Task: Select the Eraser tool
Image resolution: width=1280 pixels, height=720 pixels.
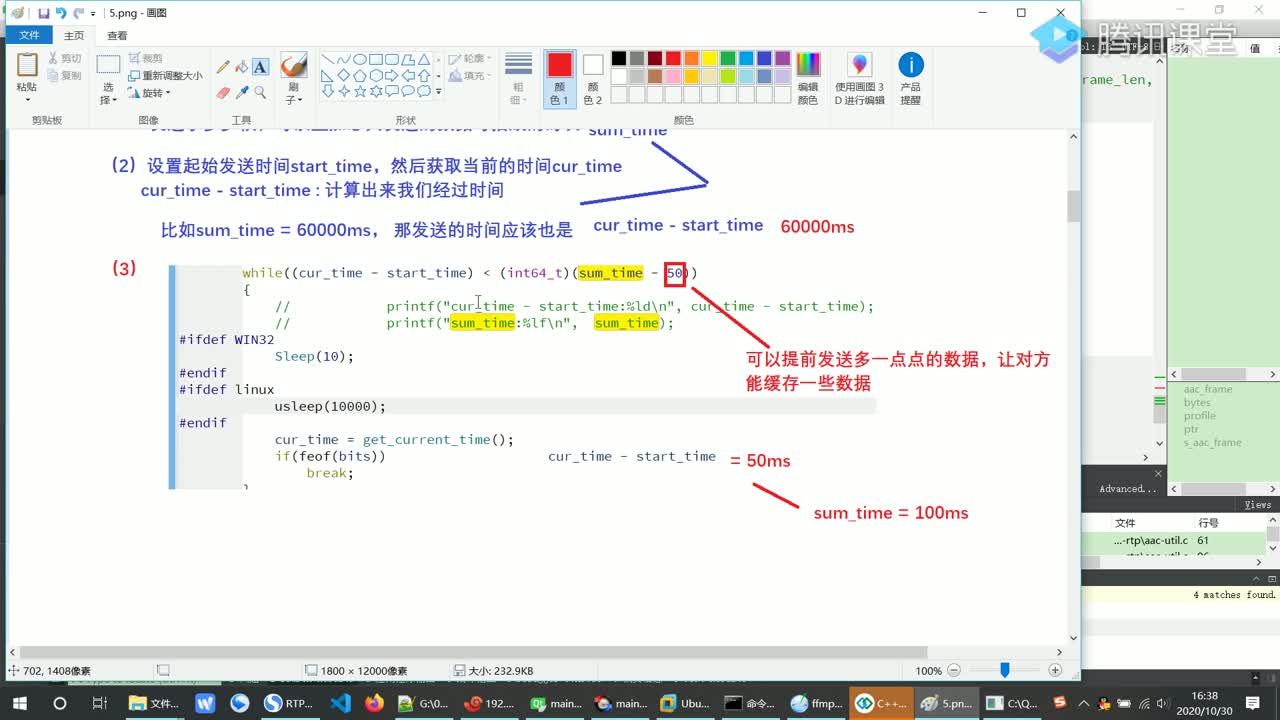Action: (223, 92)
